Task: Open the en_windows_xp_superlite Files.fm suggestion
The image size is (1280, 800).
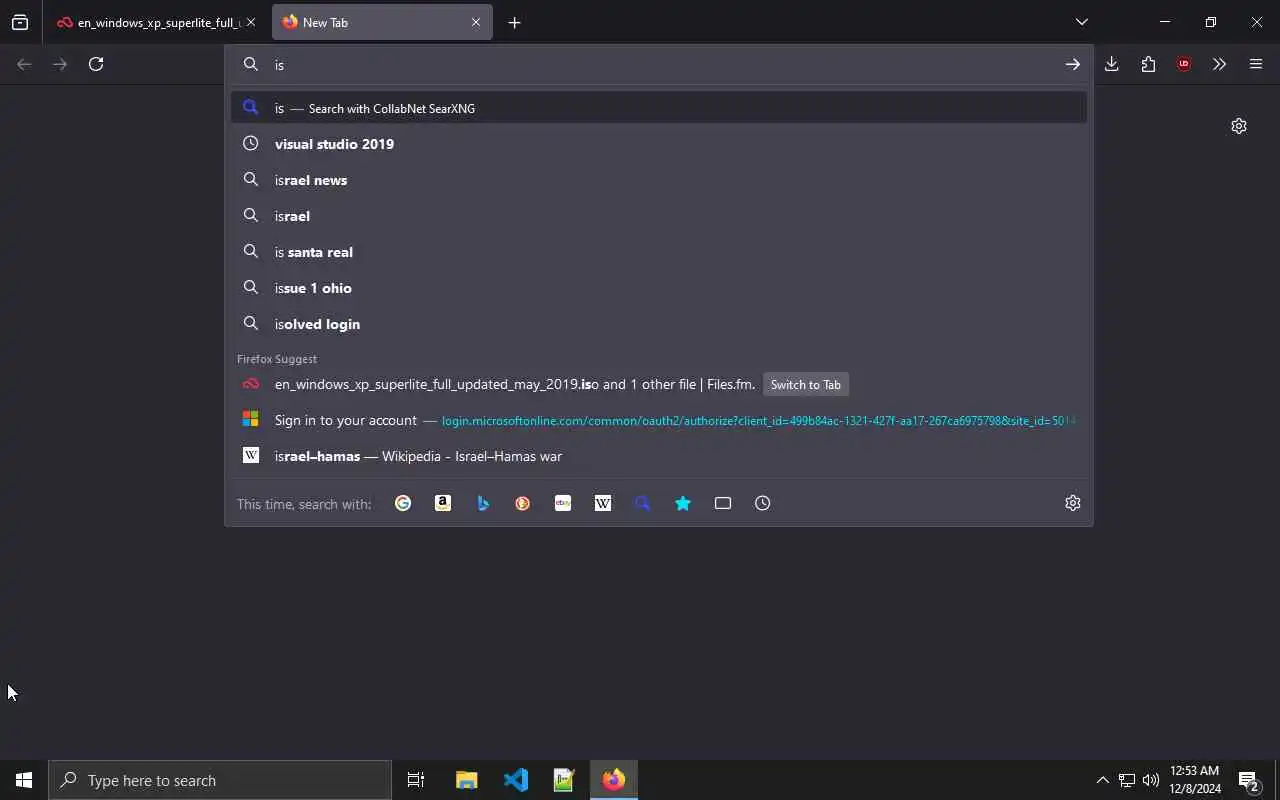Action: click(659, 384)
